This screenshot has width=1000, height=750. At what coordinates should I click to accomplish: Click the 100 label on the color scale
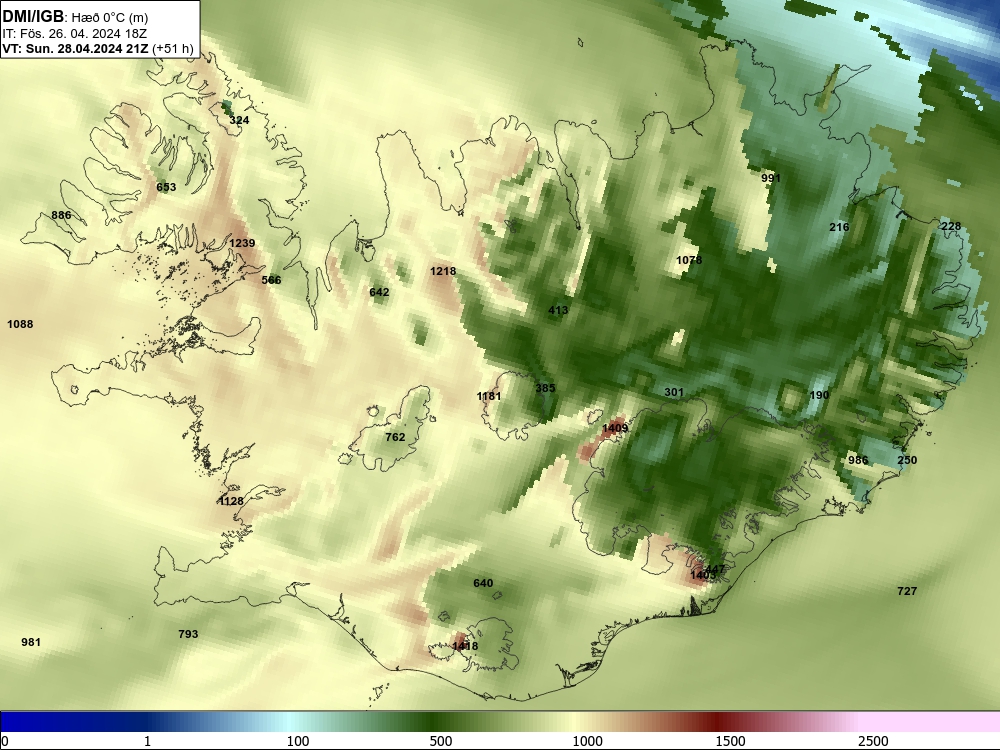coord(298,741)
